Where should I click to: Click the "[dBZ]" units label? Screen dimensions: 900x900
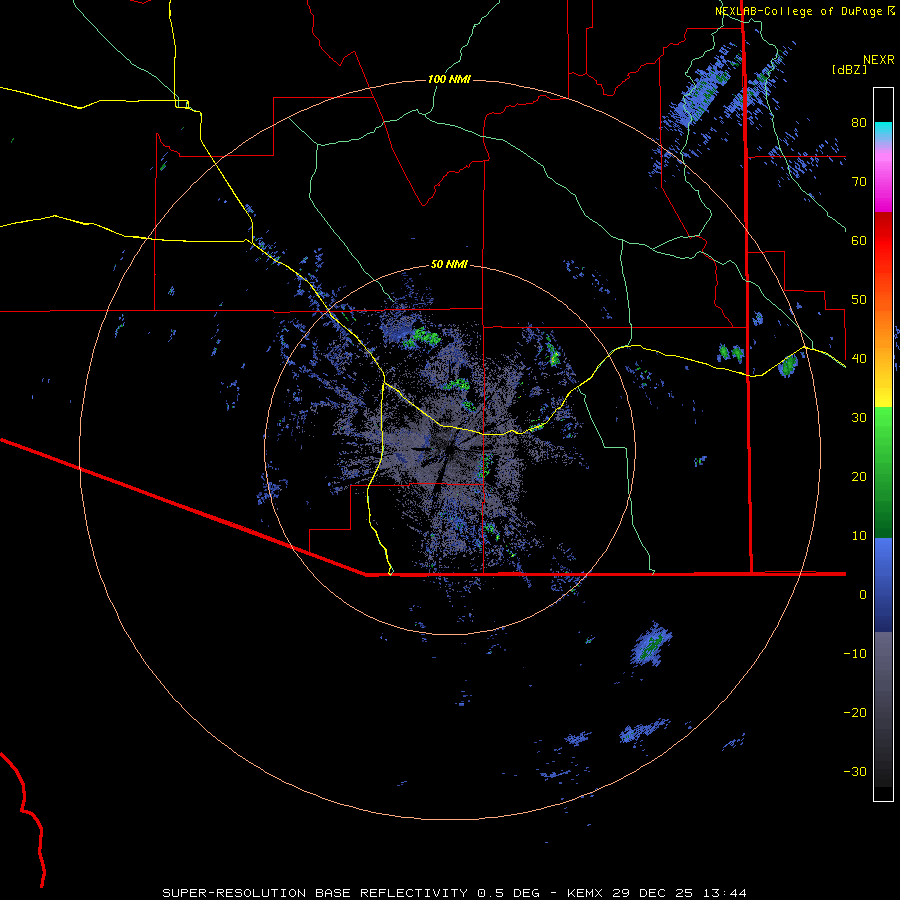click(x=849, y=69)
